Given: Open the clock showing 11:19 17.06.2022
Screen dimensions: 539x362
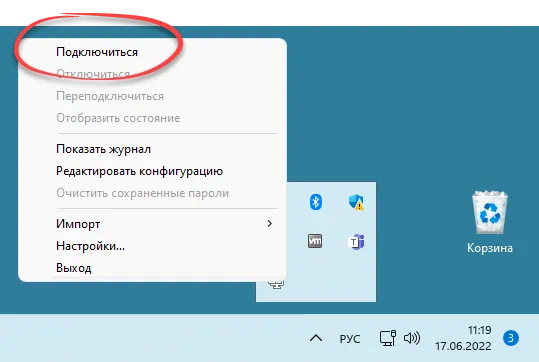Looking at the screenshot, I should 463,338.
